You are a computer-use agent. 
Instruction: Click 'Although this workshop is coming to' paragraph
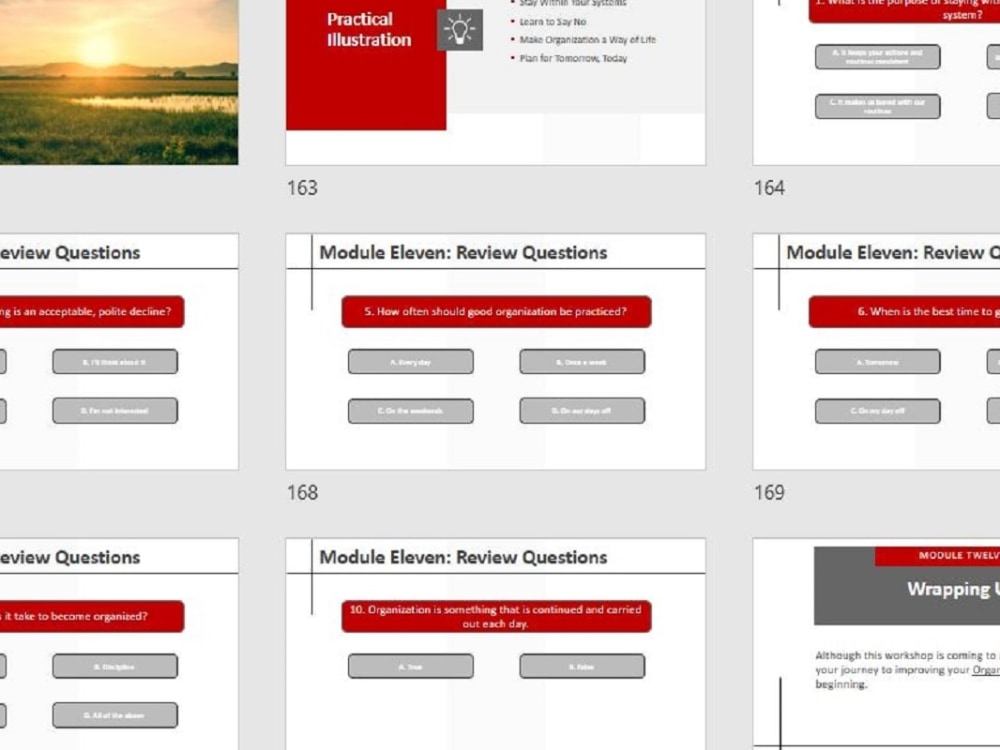pyautogui.click(x=907, y=670)
